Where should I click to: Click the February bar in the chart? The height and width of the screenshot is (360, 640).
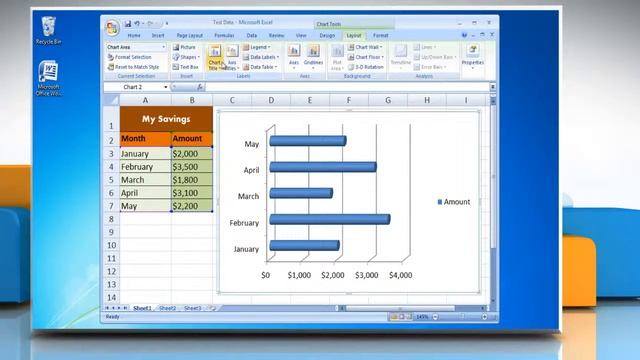click(330, 220)
